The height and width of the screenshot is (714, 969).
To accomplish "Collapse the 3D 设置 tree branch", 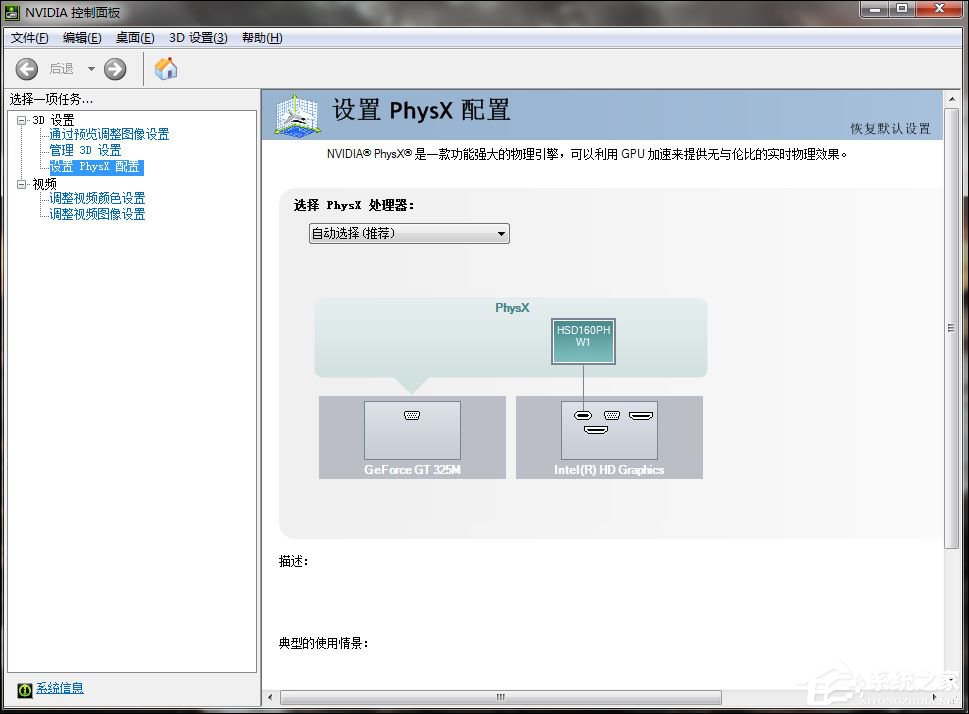I will point(21,119).
